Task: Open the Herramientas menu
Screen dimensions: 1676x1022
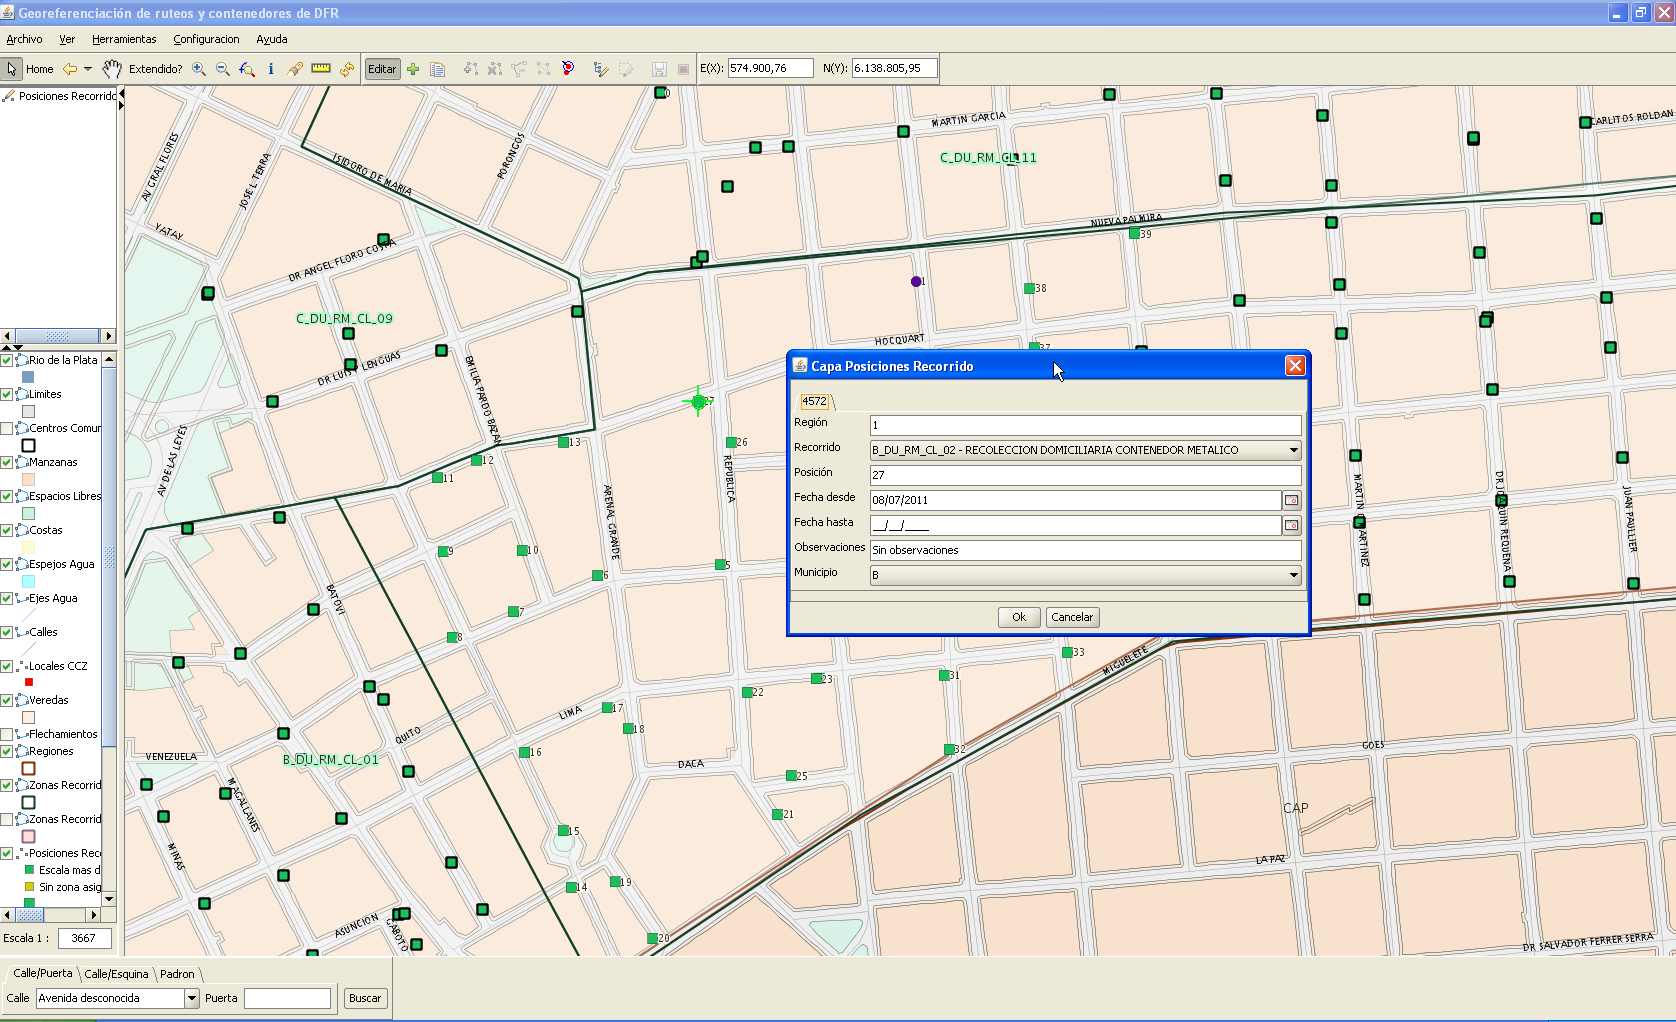Action: tap(124, 39)
